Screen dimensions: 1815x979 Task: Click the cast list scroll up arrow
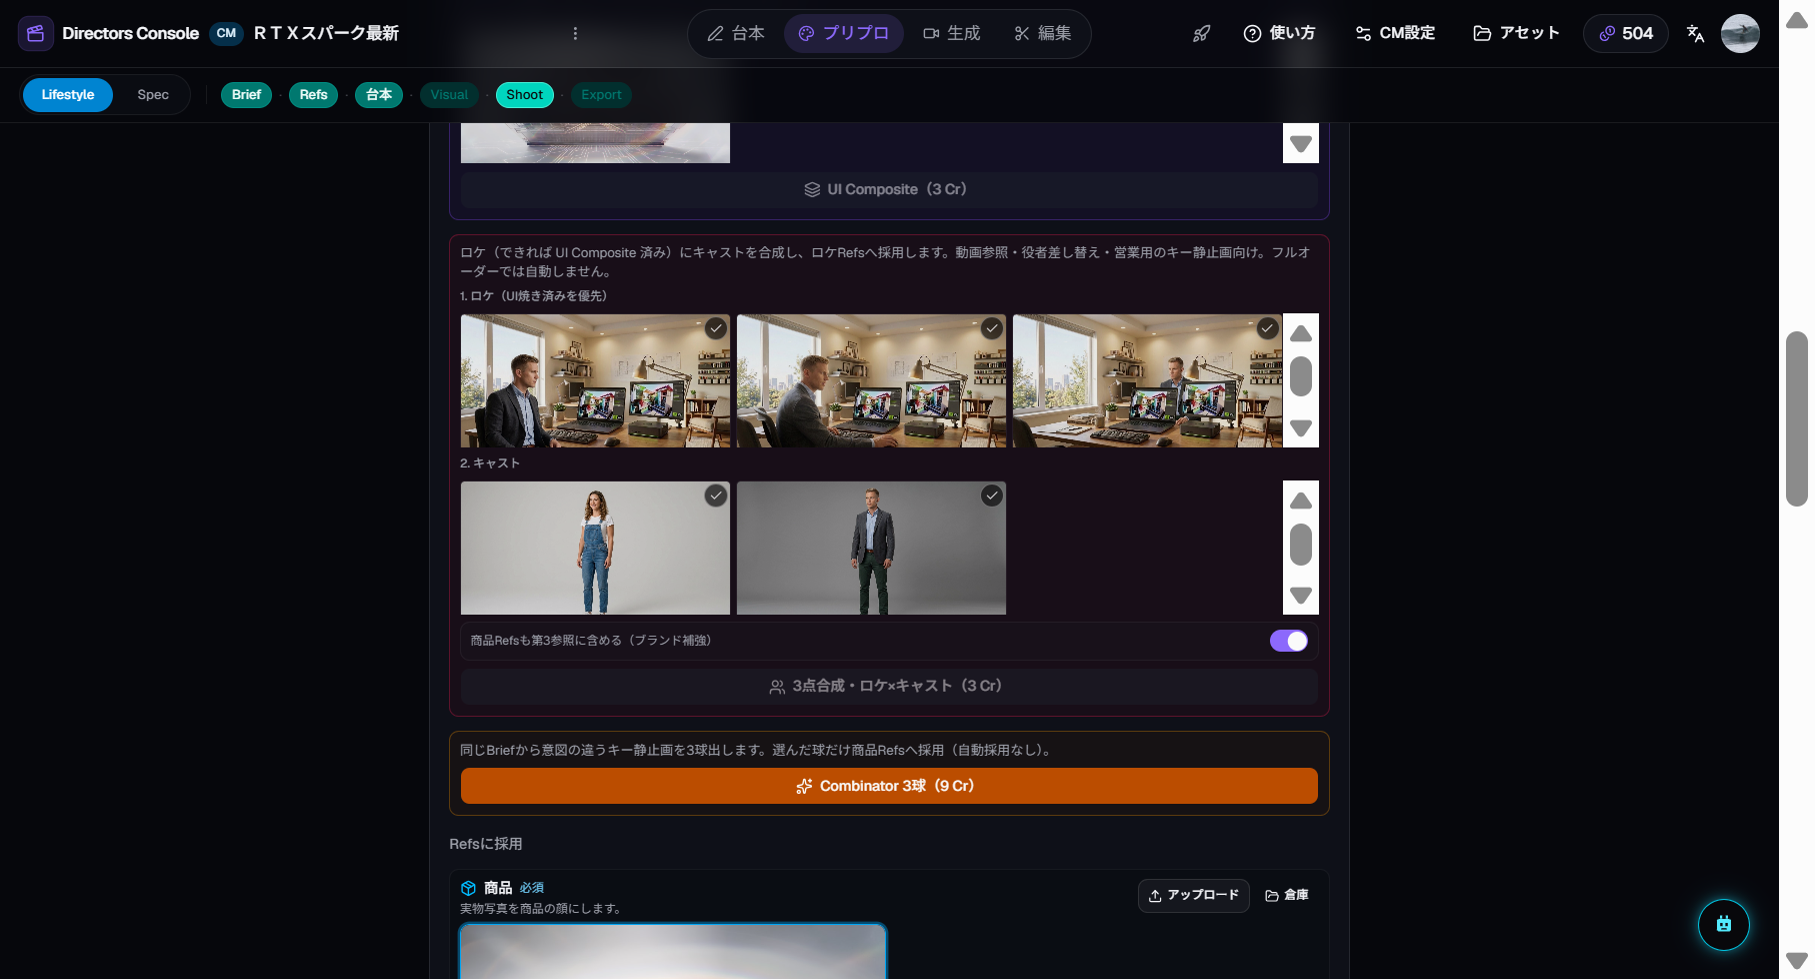click(x=1301, y=500)
